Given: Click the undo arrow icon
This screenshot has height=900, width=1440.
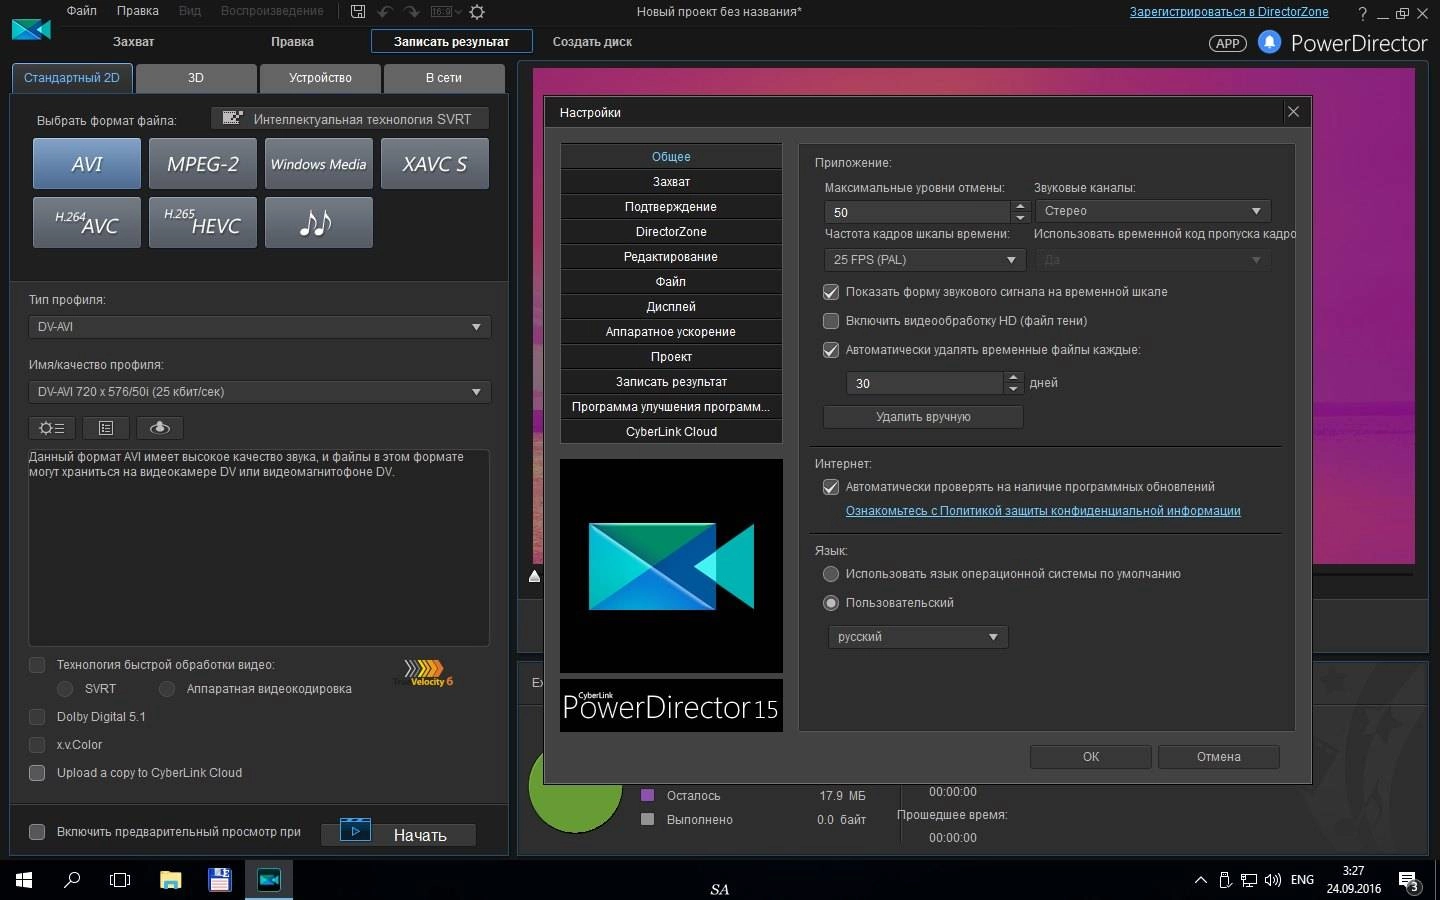Looking at the screenshot, I should [x=385, y=12].
